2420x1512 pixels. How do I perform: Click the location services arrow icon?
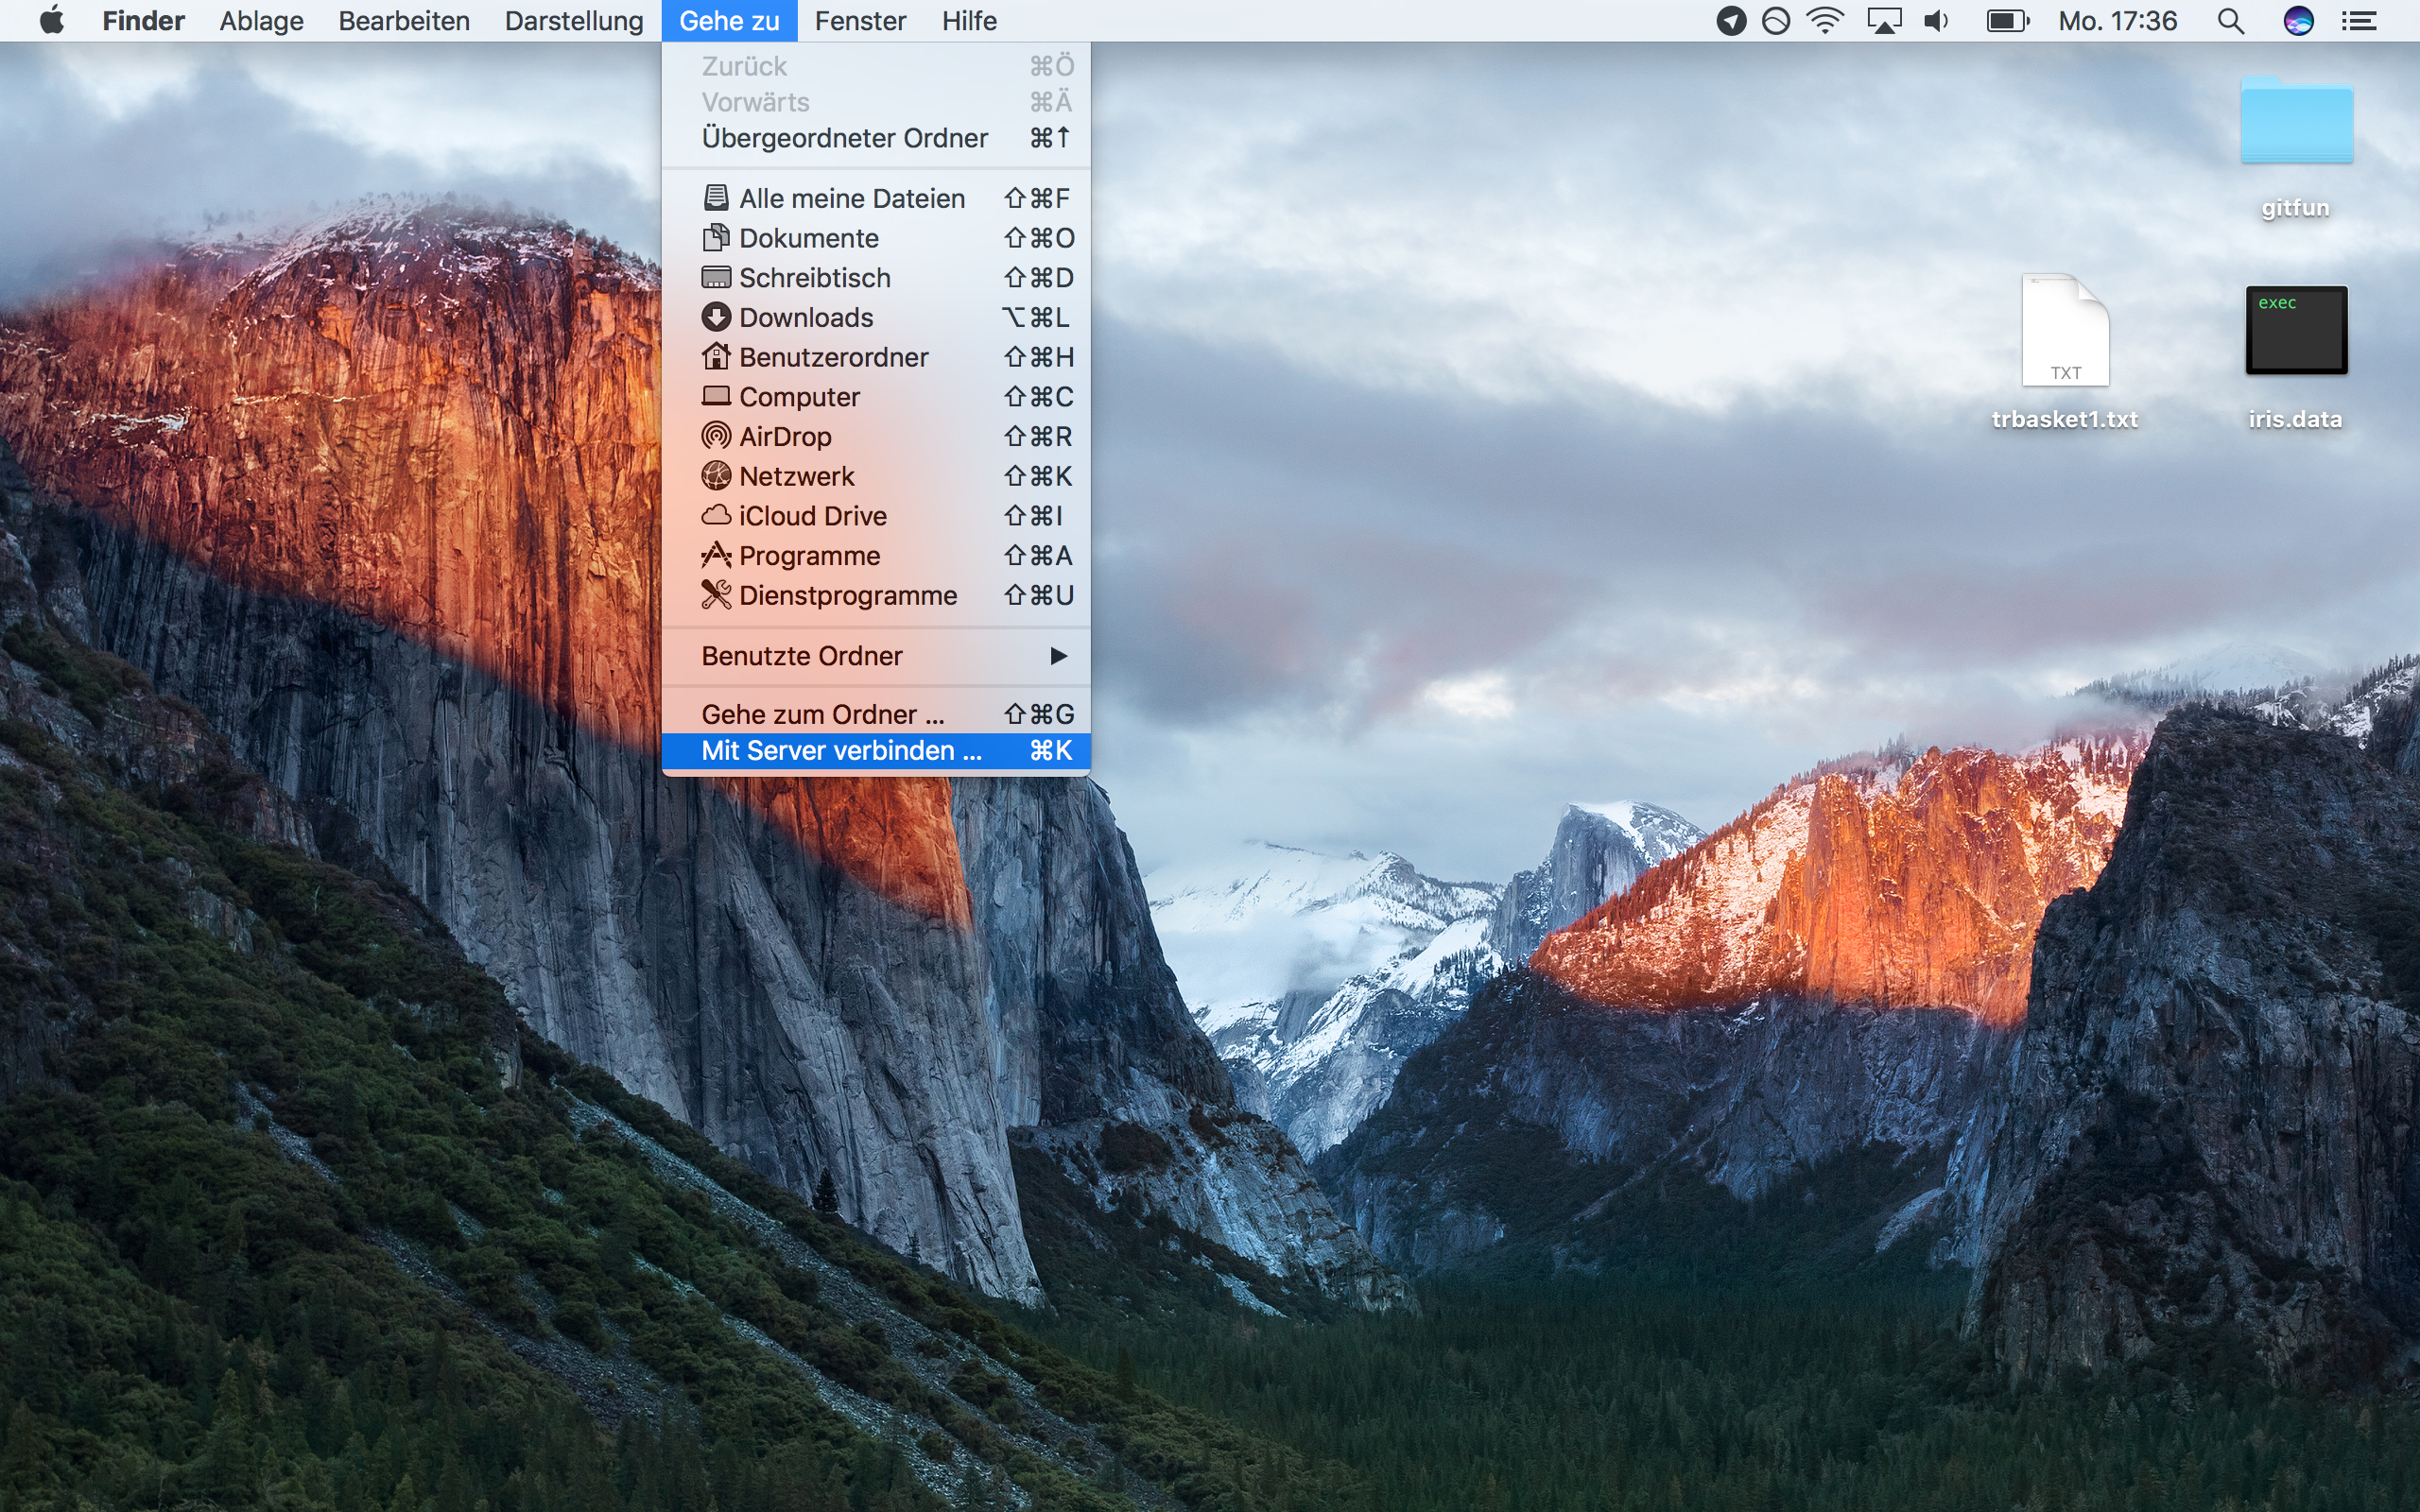tap(1731, 20)
